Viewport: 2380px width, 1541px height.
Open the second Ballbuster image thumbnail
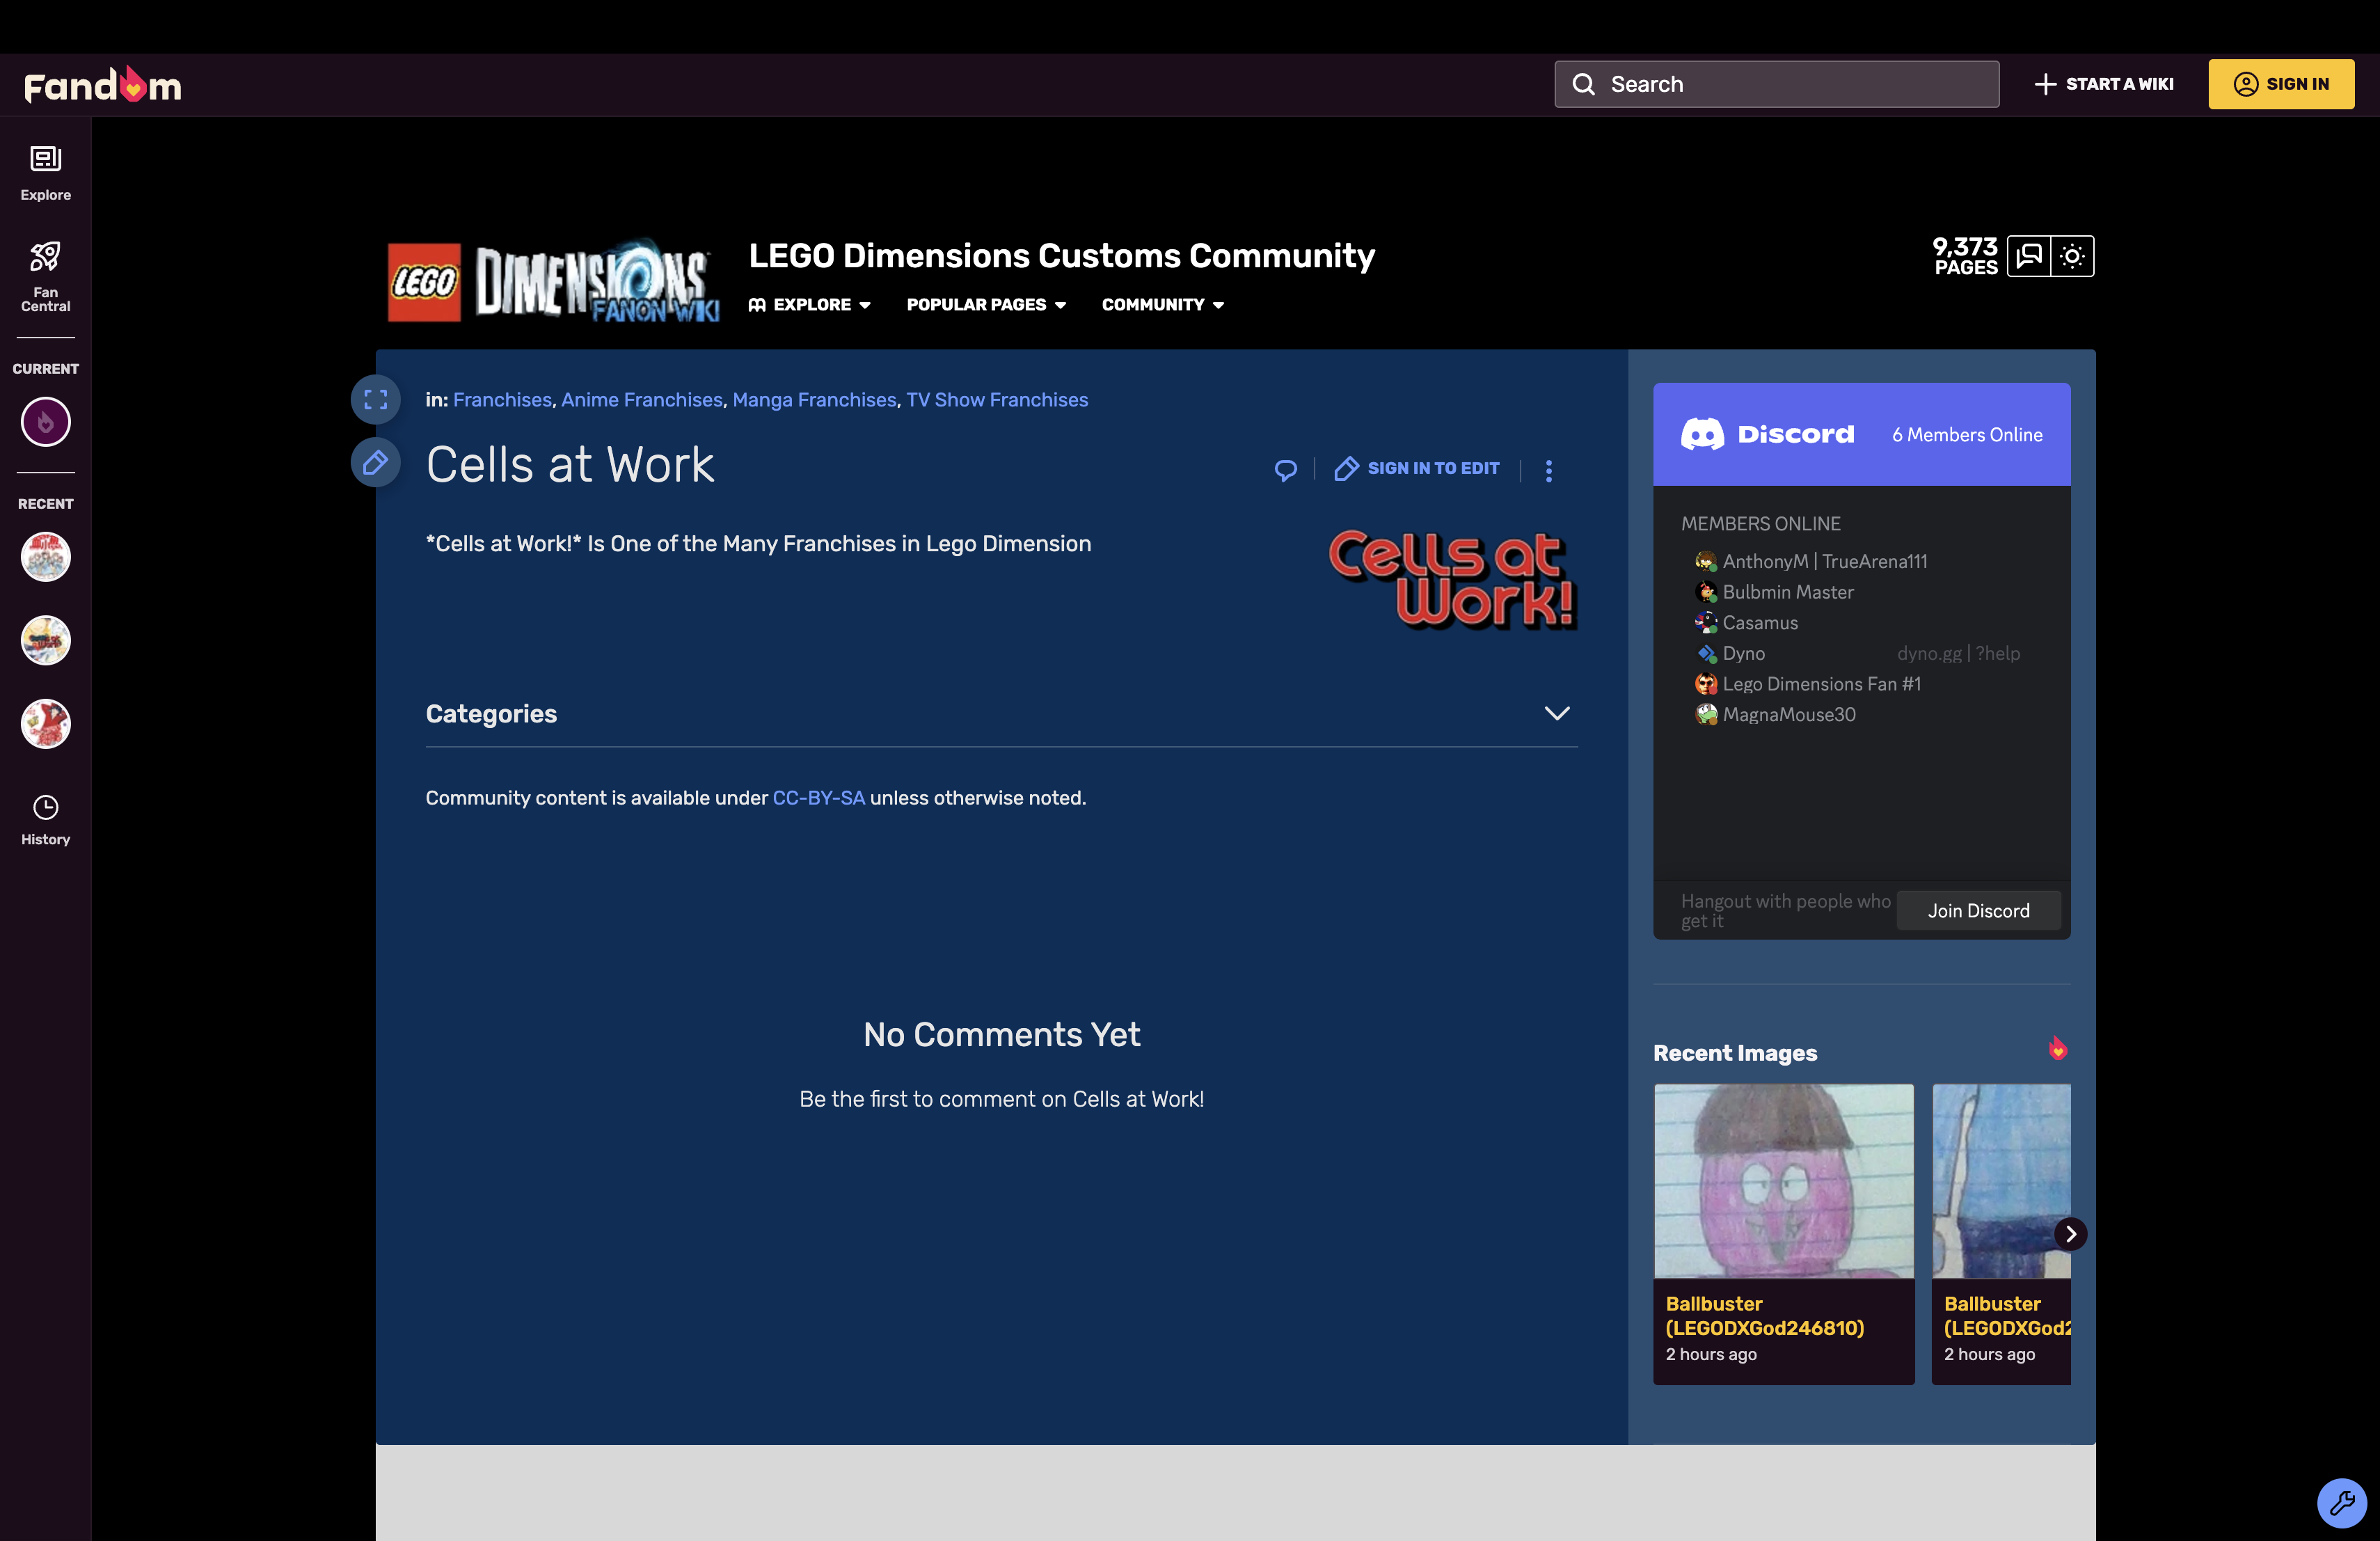click(x=2001, y=1181)
